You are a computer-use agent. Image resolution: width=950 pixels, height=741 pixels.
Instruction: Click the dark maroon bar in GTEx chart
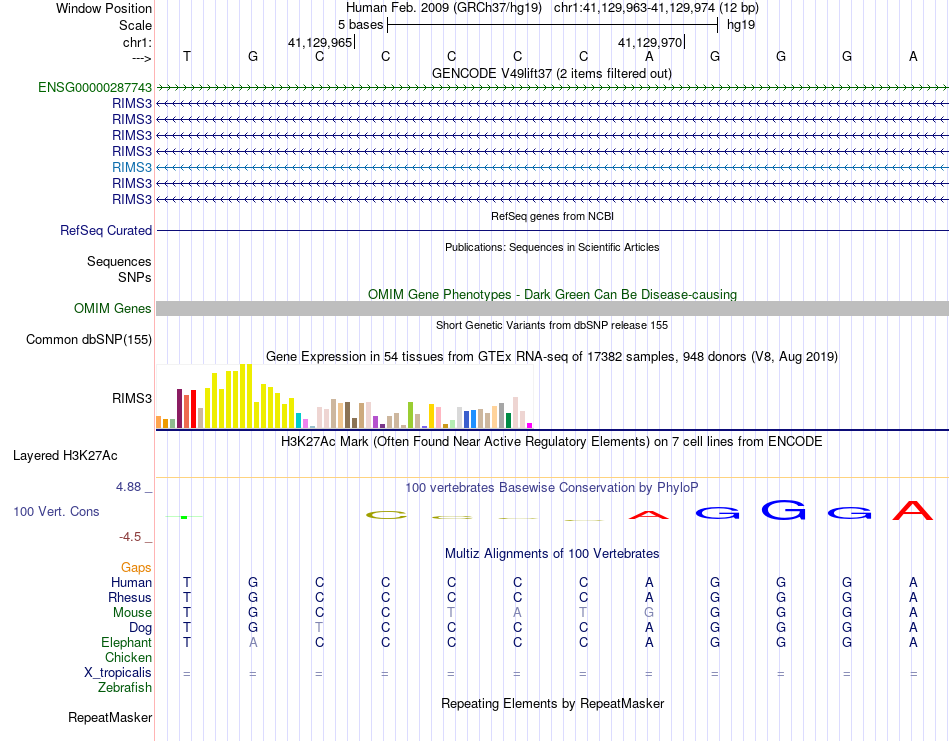179,408
